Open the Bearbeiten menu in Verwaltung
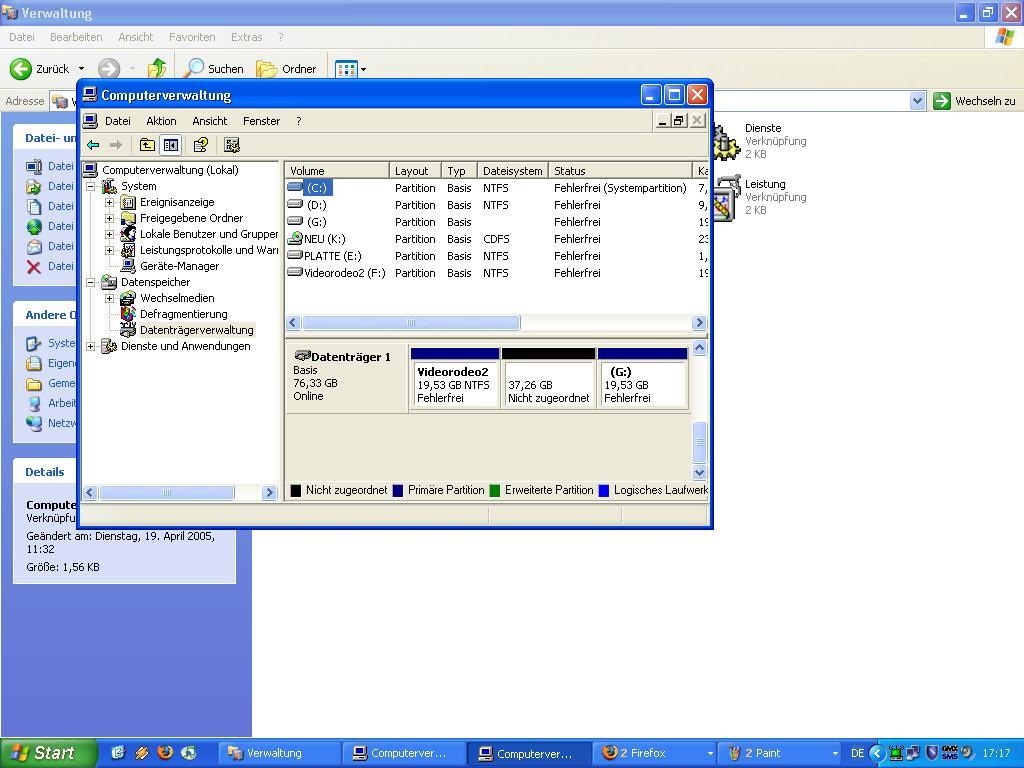 tap(76, 37)
